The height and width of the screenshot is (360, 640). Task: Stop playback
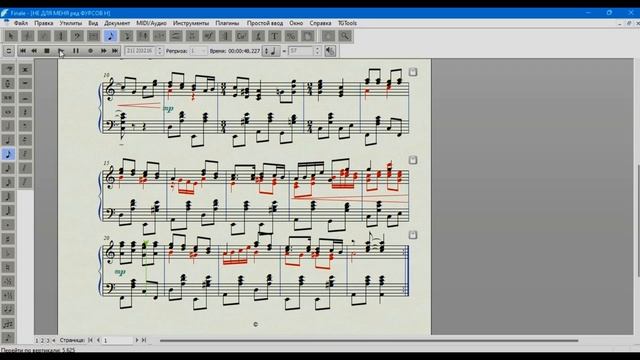[x=47, y=51]
